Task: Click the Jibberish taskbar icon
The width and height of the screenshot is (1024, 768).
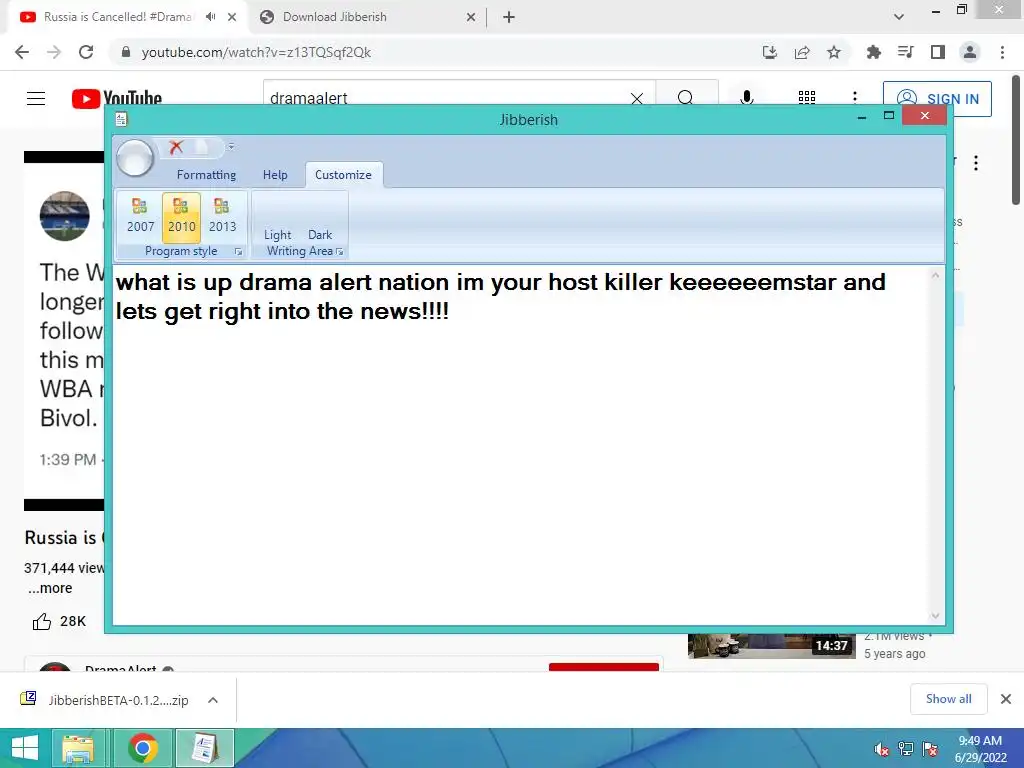Action: (x=204, y=748)
